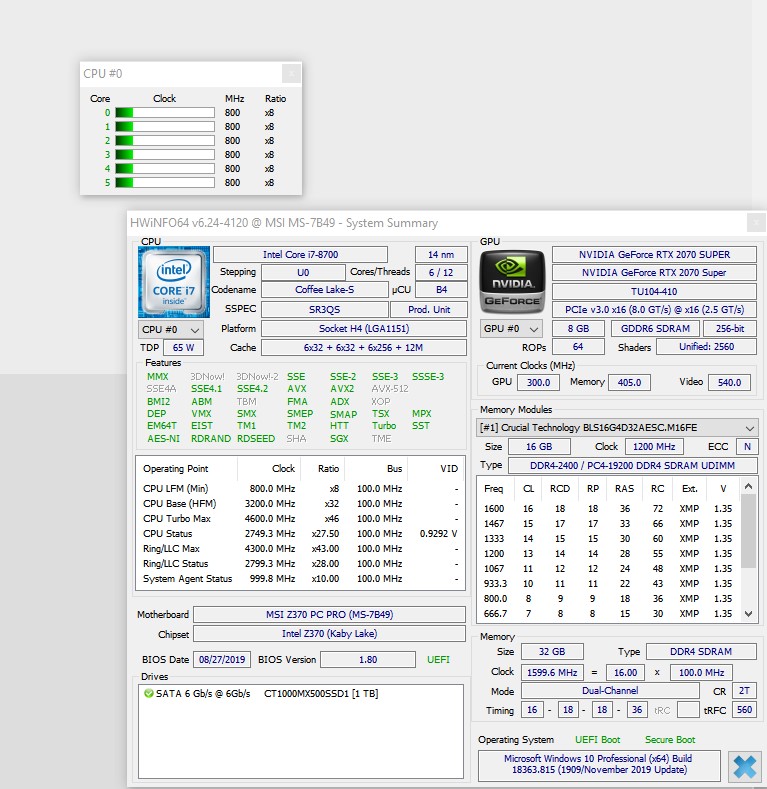767x789 pixels.
Task: Click the UEFI Boot label
Action: coord(597,740)
